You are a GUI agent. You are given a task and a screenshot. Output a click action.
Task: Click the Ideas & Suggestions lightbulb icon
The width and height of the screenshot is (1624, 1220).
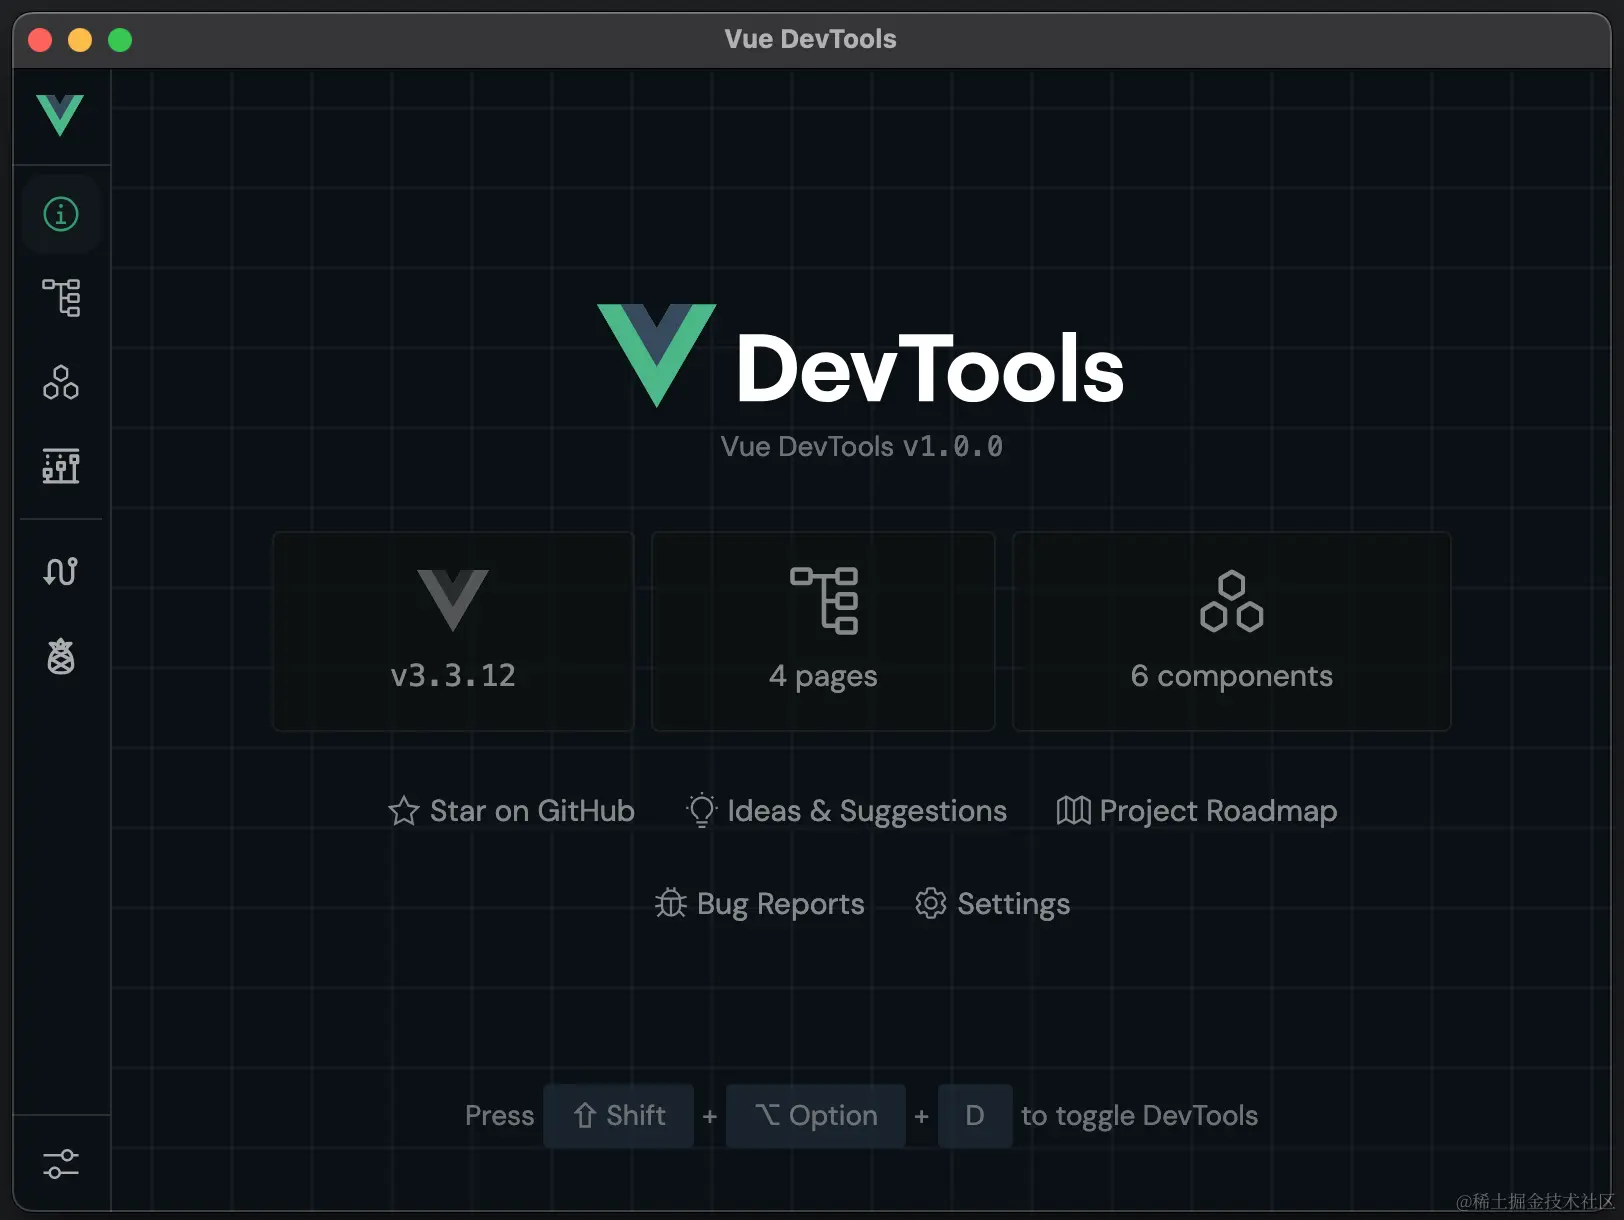(701, 810)
